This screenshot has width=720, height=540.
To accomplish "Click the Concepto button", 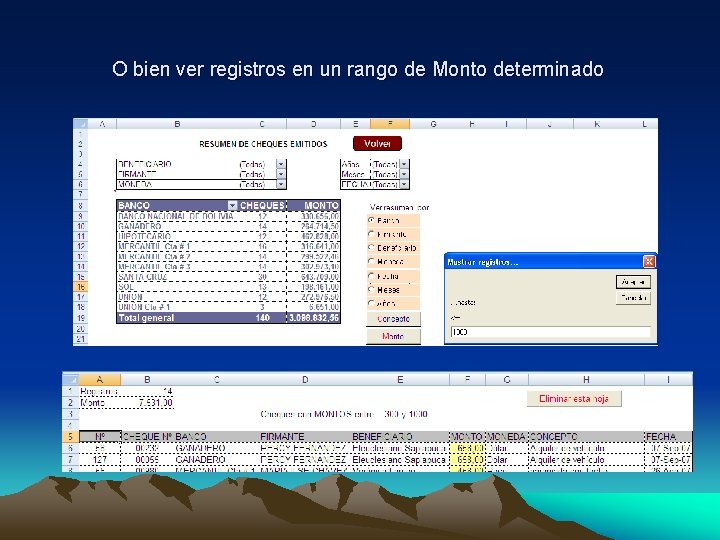I will (393, 319).
